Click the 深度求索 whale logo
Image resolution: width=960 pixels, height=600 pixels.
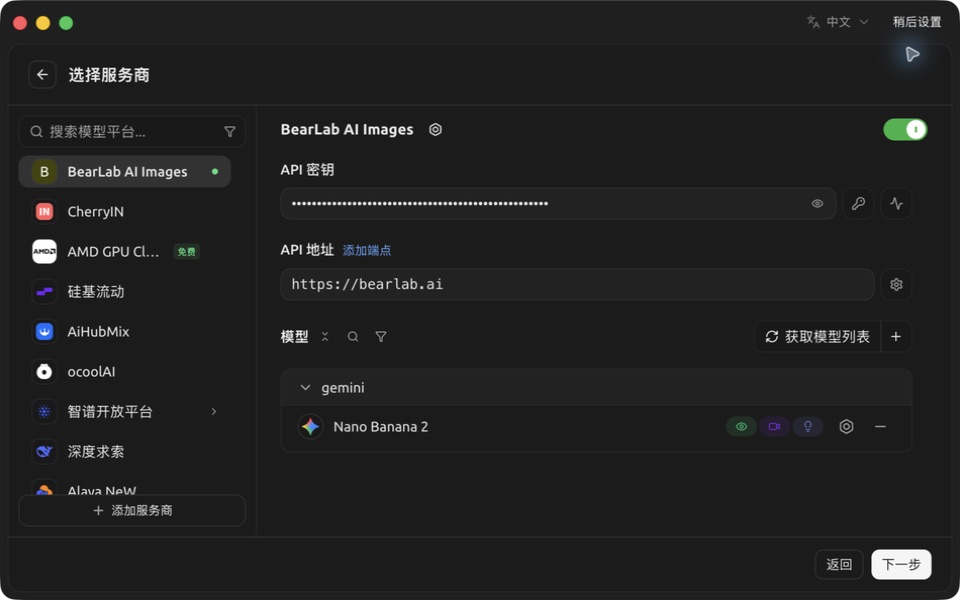[x=44, y=452]
